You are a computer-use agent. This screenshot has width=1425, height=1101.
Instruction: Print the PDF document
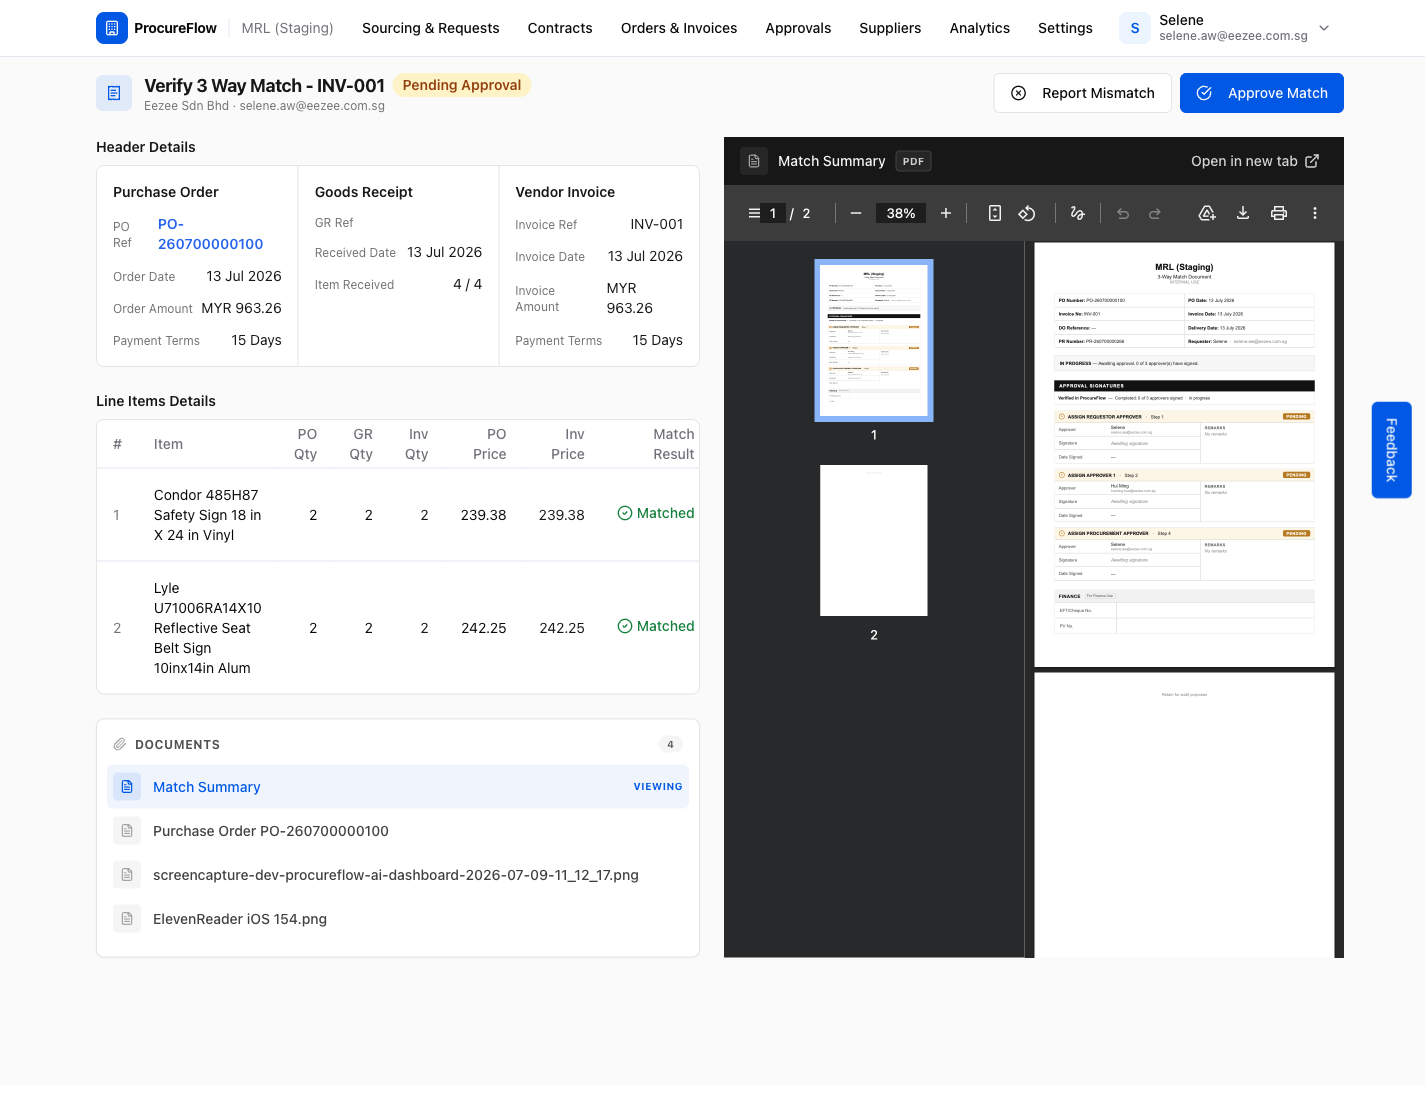point(1279,213)
